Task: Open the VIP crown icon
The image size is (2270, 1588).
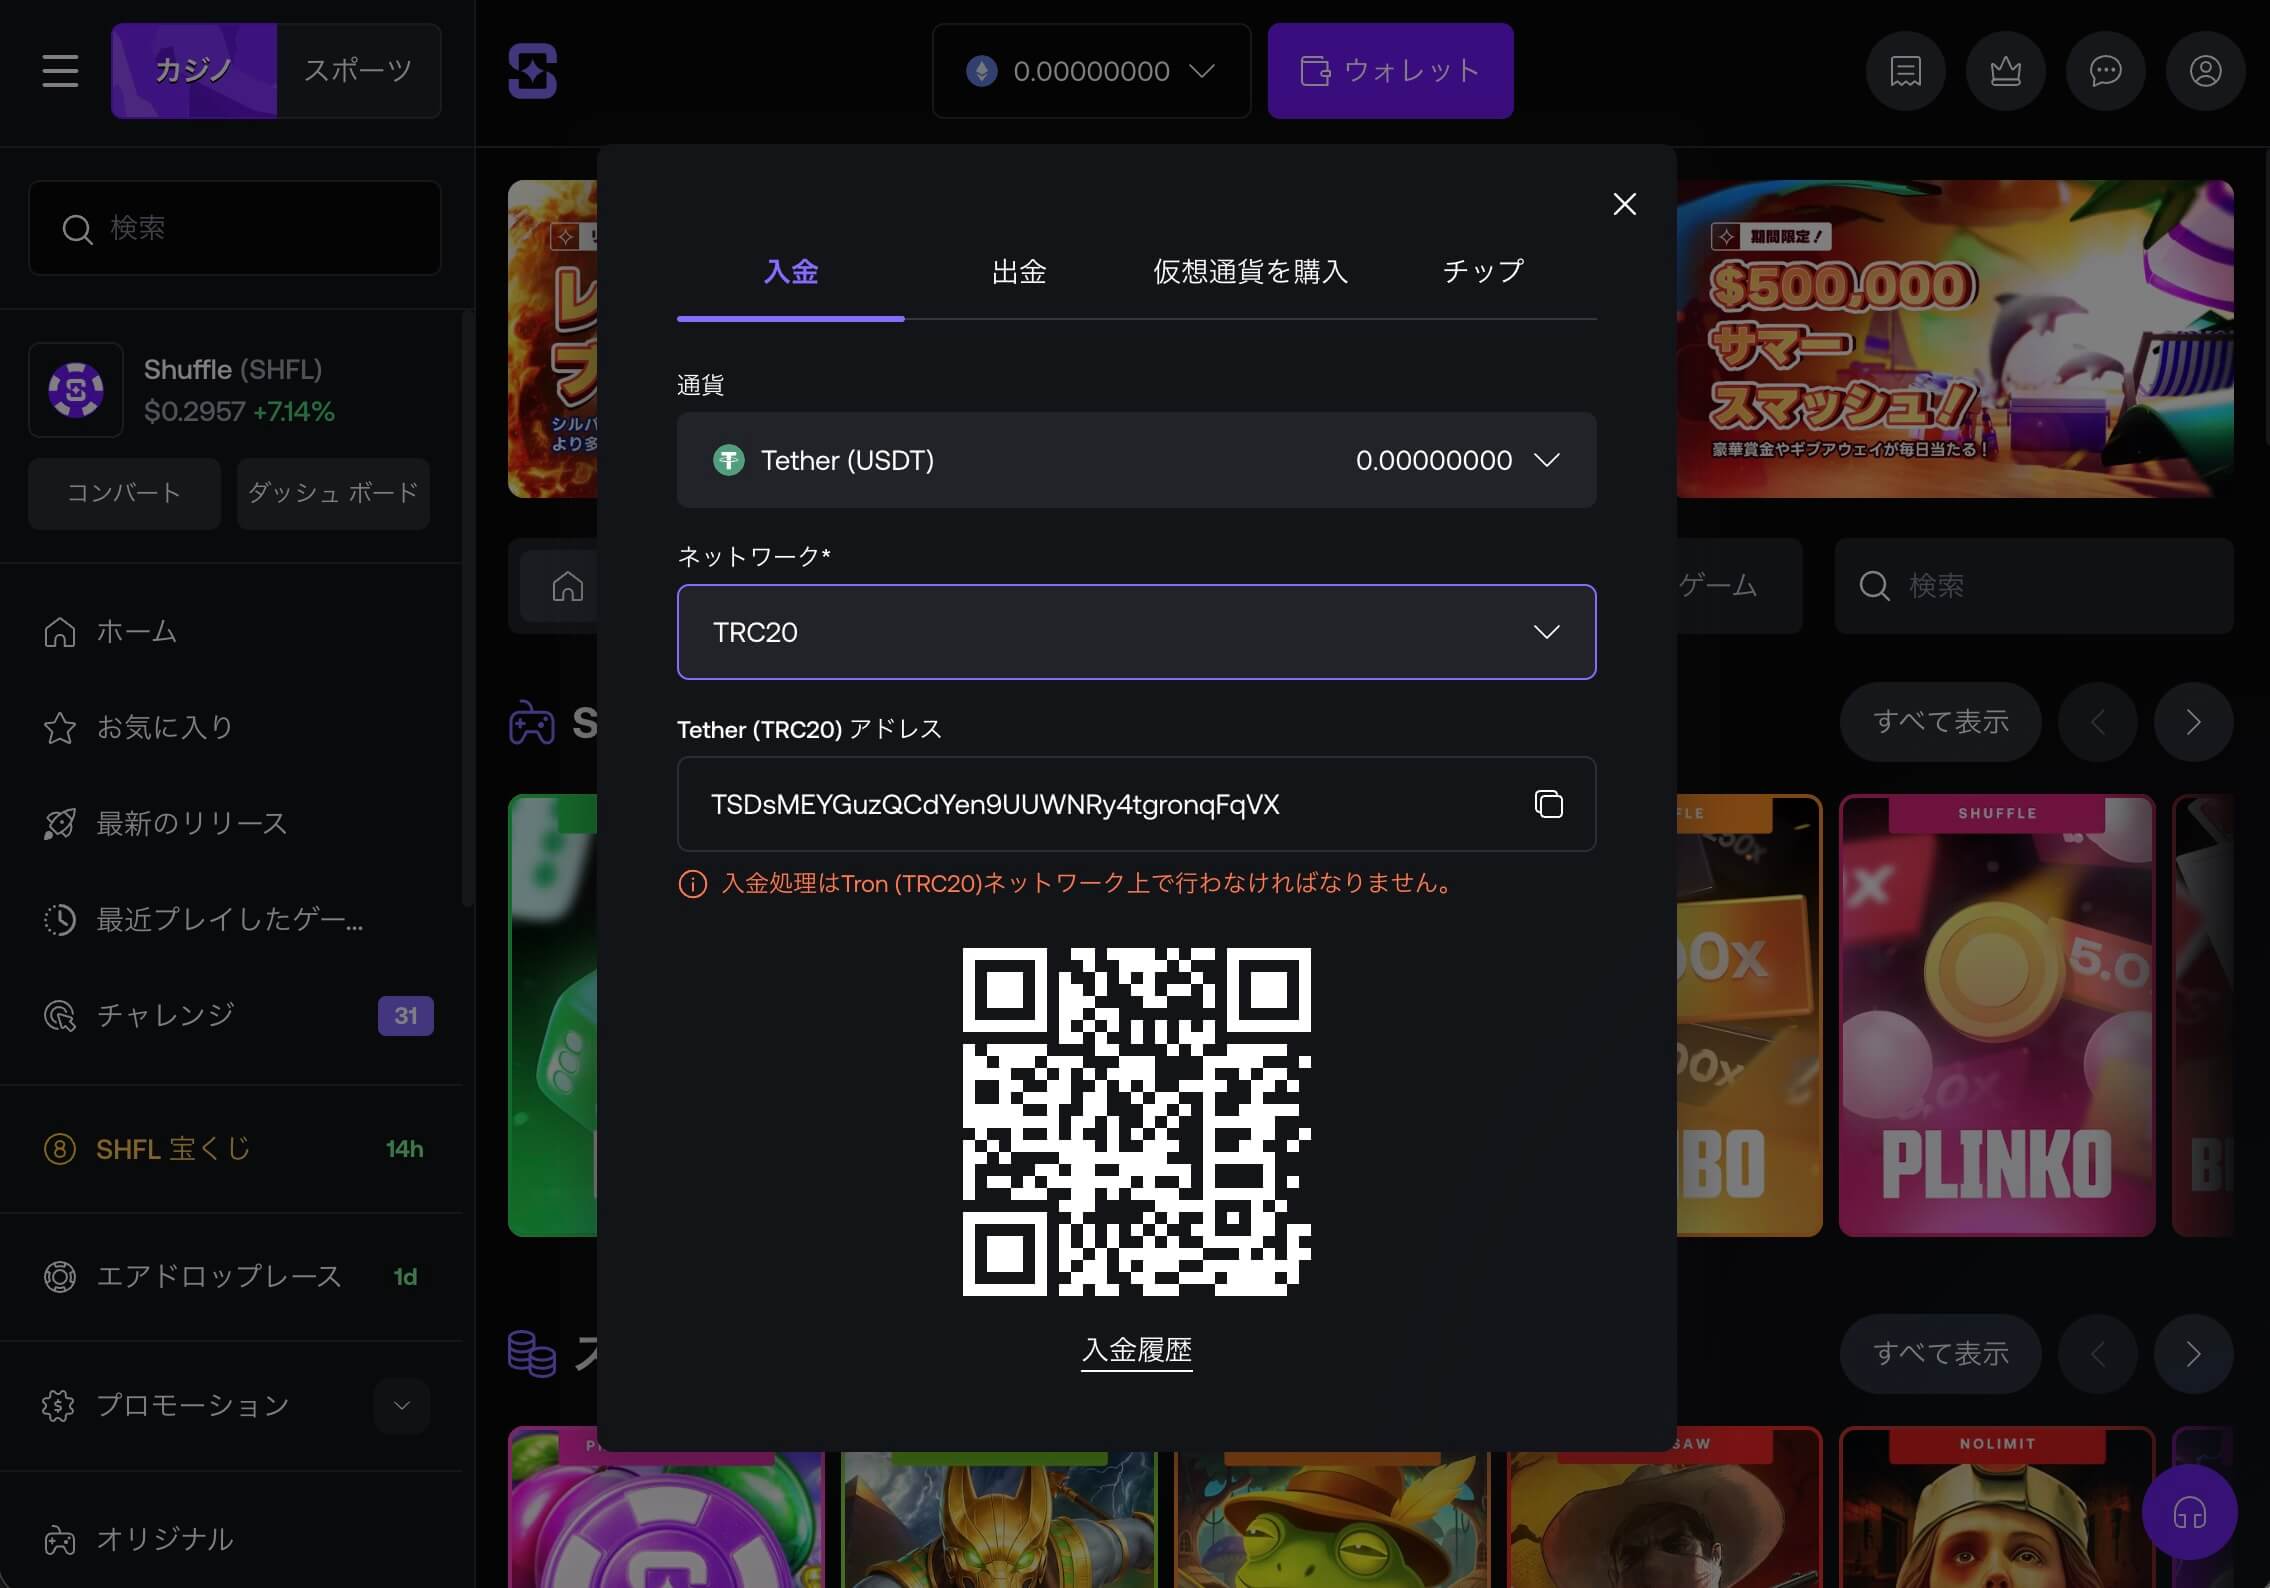Action: coord(2005,71)
